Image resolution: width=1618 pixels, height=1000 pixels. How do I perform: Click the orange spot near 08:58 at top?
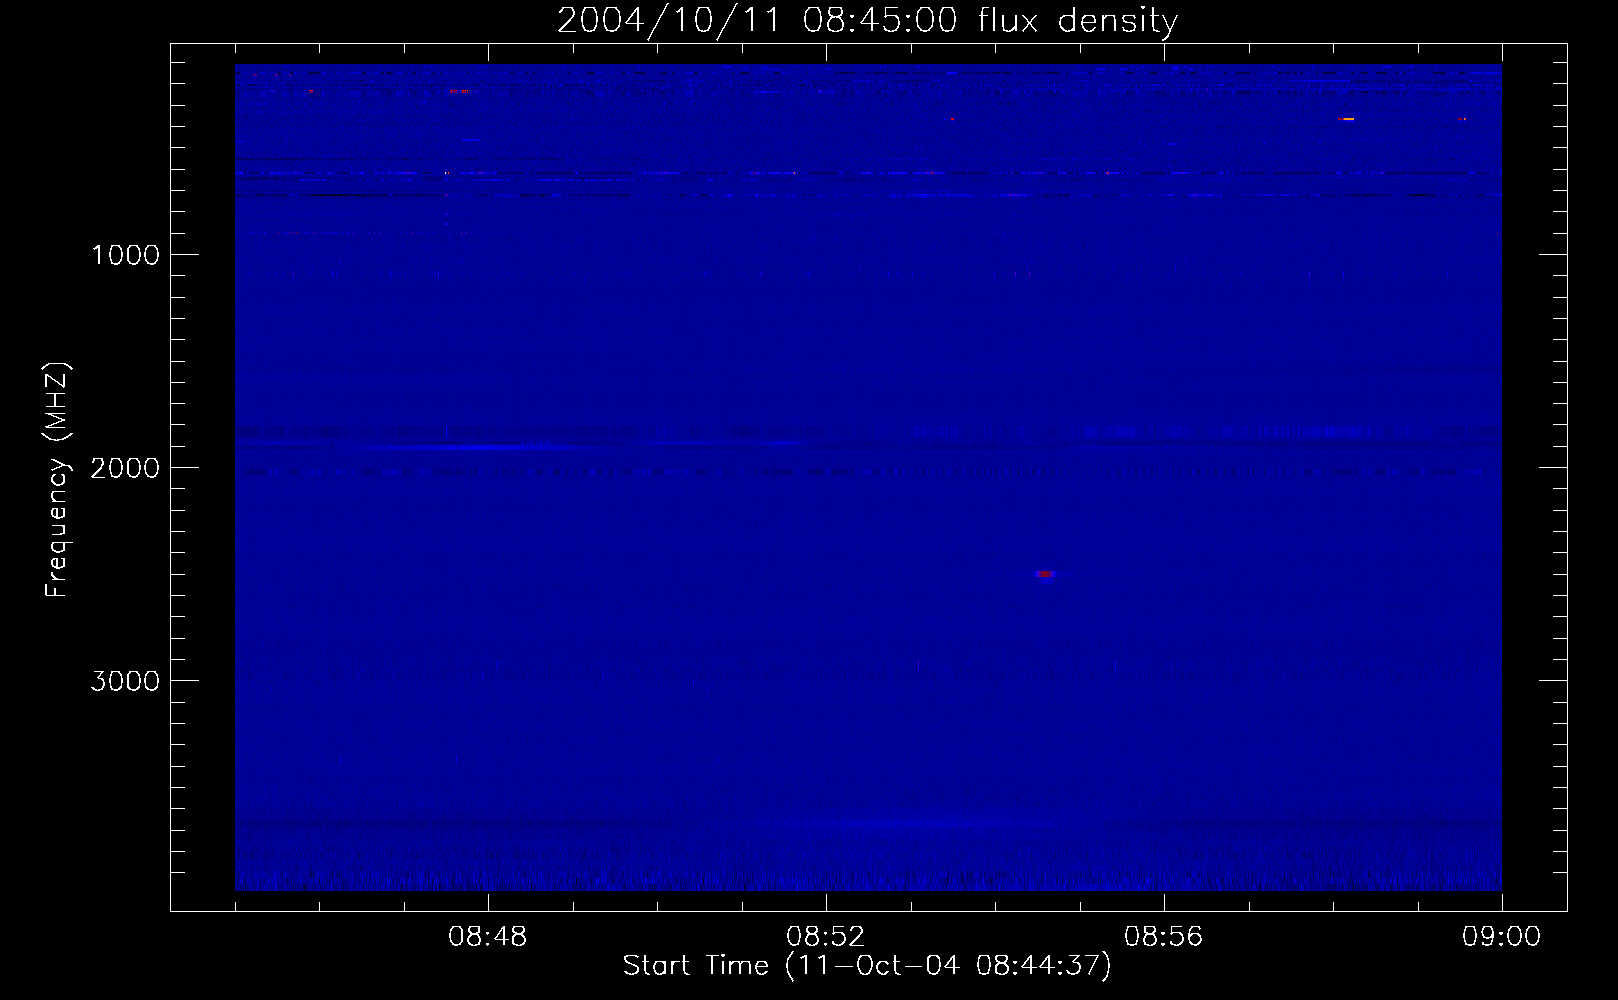click(1346, 119)
